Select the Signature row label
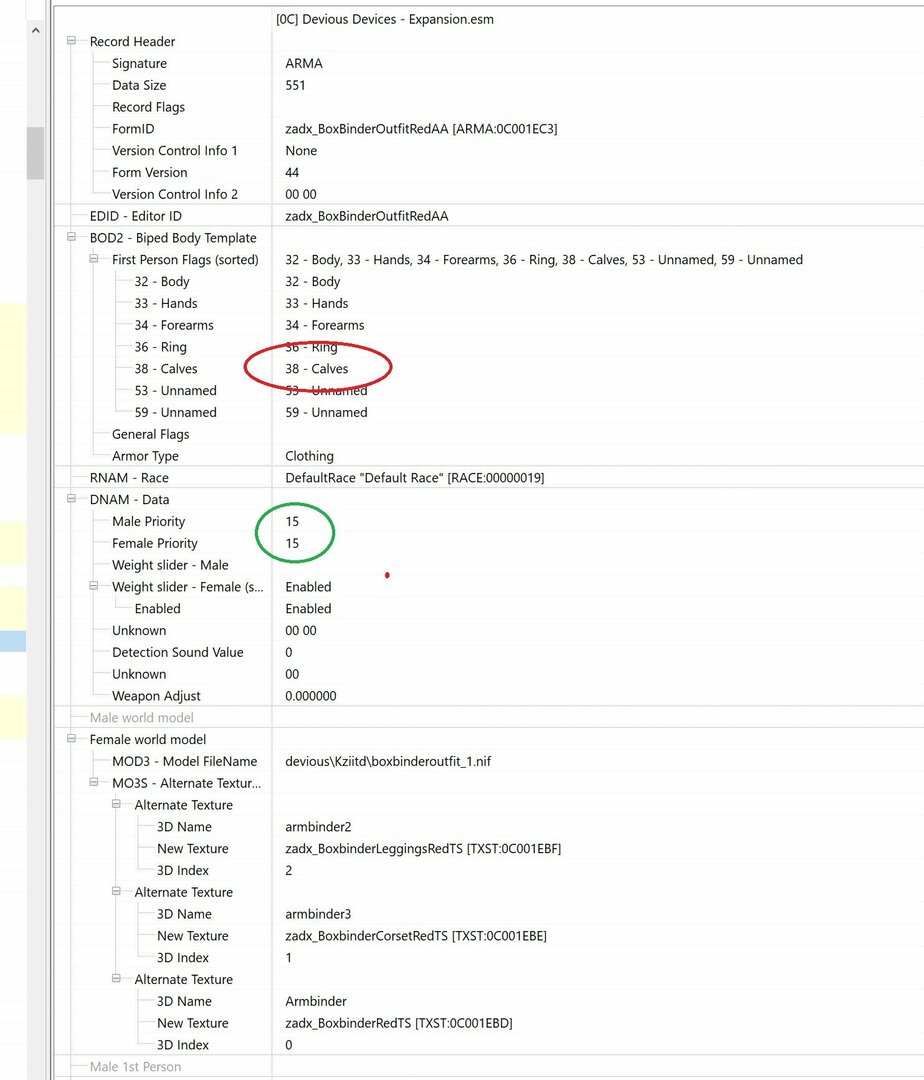Screen dimensions: 924x1080 [x=139, y=63]
